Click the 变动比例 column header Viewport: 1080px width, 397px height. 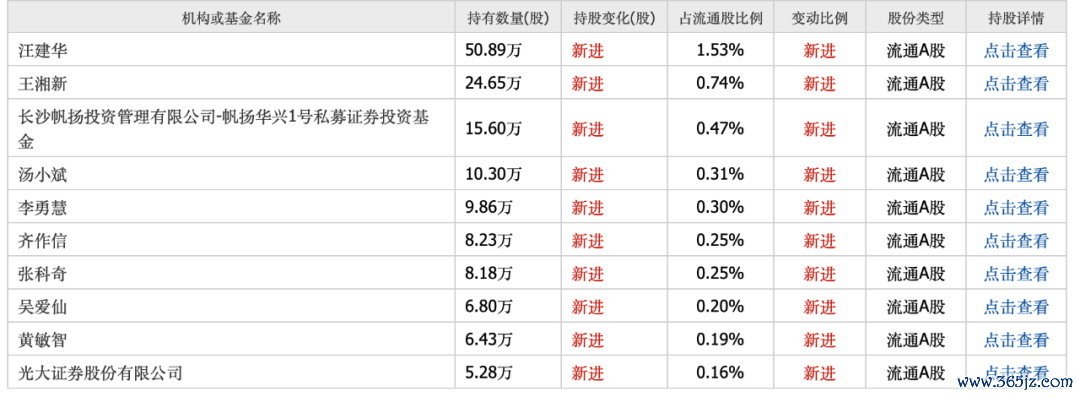(819, 19)
